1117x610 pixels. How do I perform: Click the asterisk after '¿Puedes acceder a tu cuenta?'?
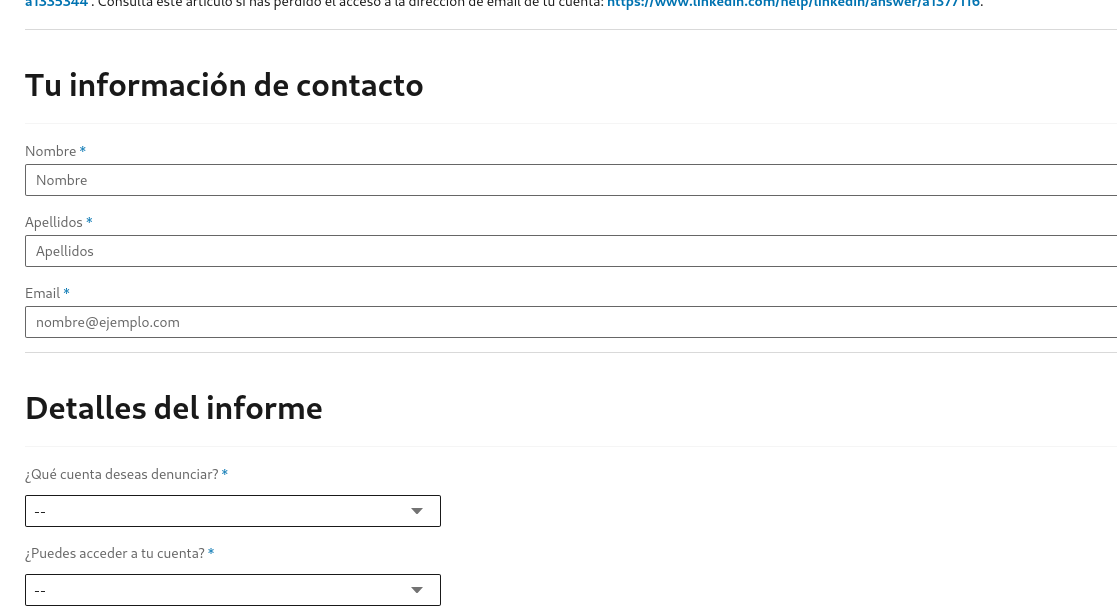(211, 553)
